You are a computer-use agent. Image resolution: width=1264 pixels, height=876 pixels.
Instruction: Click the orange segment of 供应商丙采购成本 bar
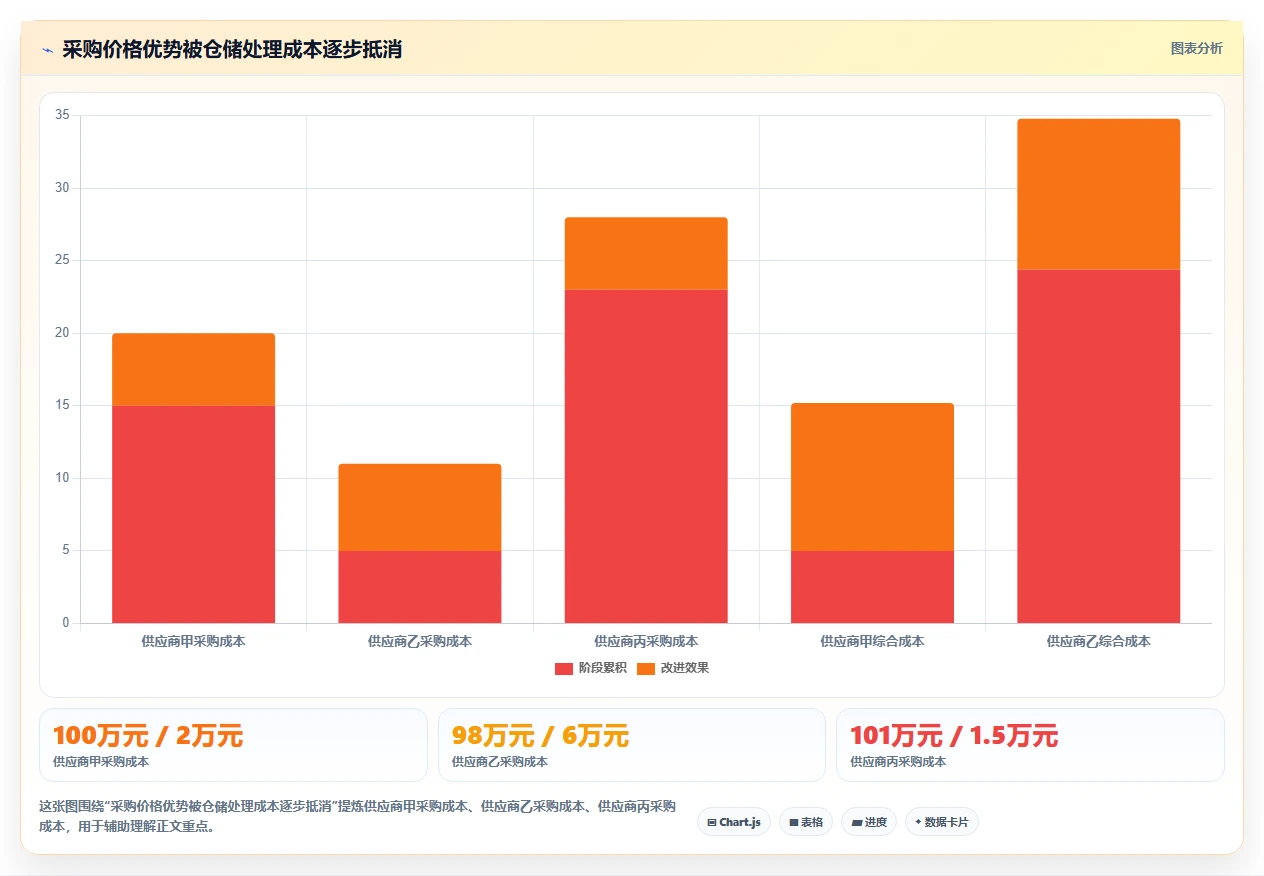point(646,254)
